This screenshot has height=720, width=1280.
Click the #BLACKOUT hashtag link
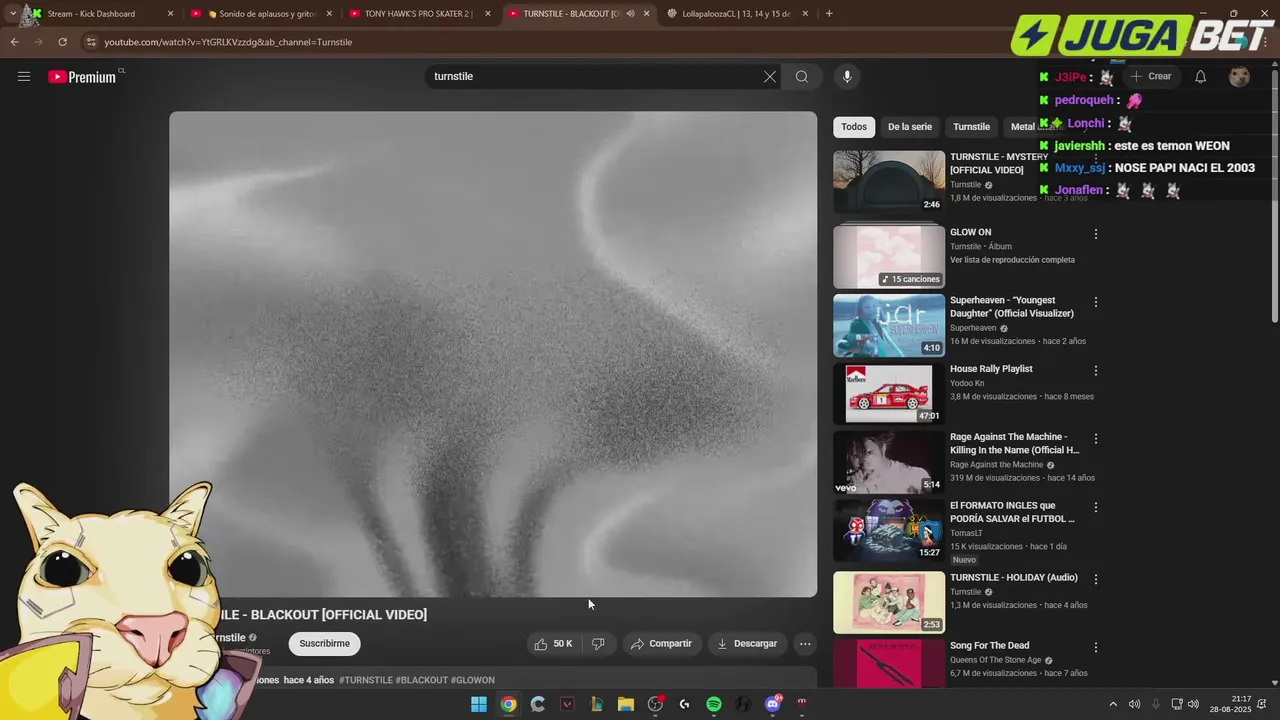point(422,680)
